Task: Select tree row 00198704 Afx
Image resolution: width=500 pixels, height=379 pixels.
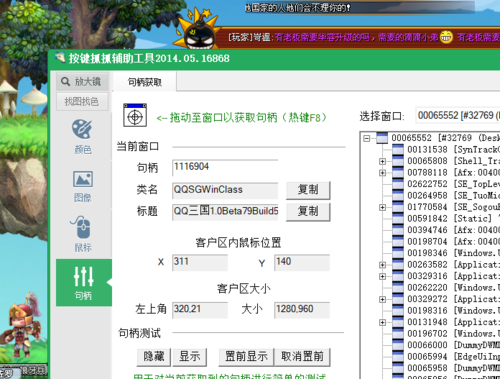Action: (x=453, y=242)
